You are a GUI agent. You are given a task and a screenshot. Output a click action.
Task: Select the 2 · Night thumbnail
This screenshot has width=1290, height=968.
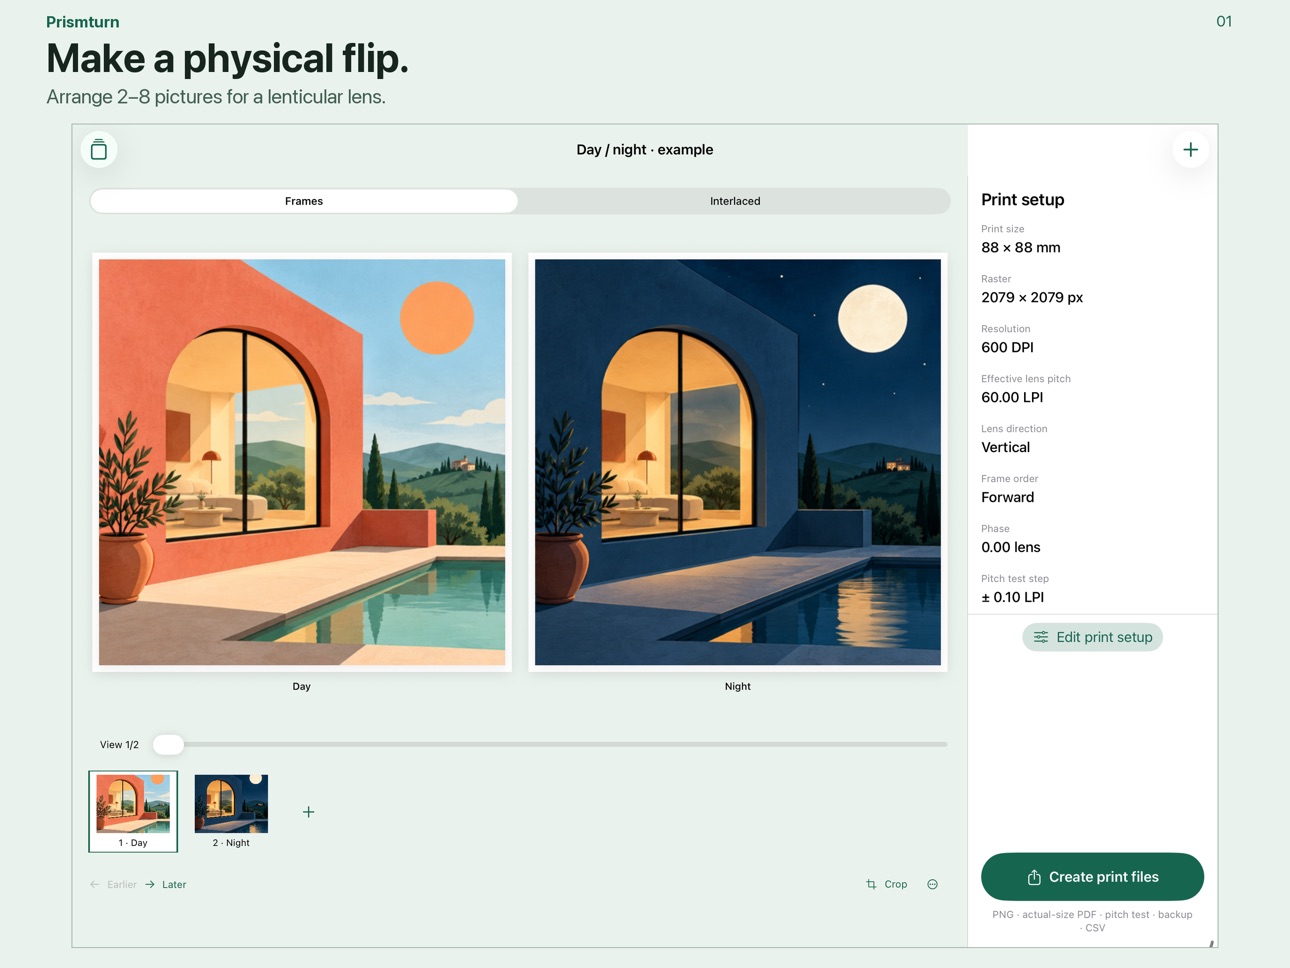231,811
